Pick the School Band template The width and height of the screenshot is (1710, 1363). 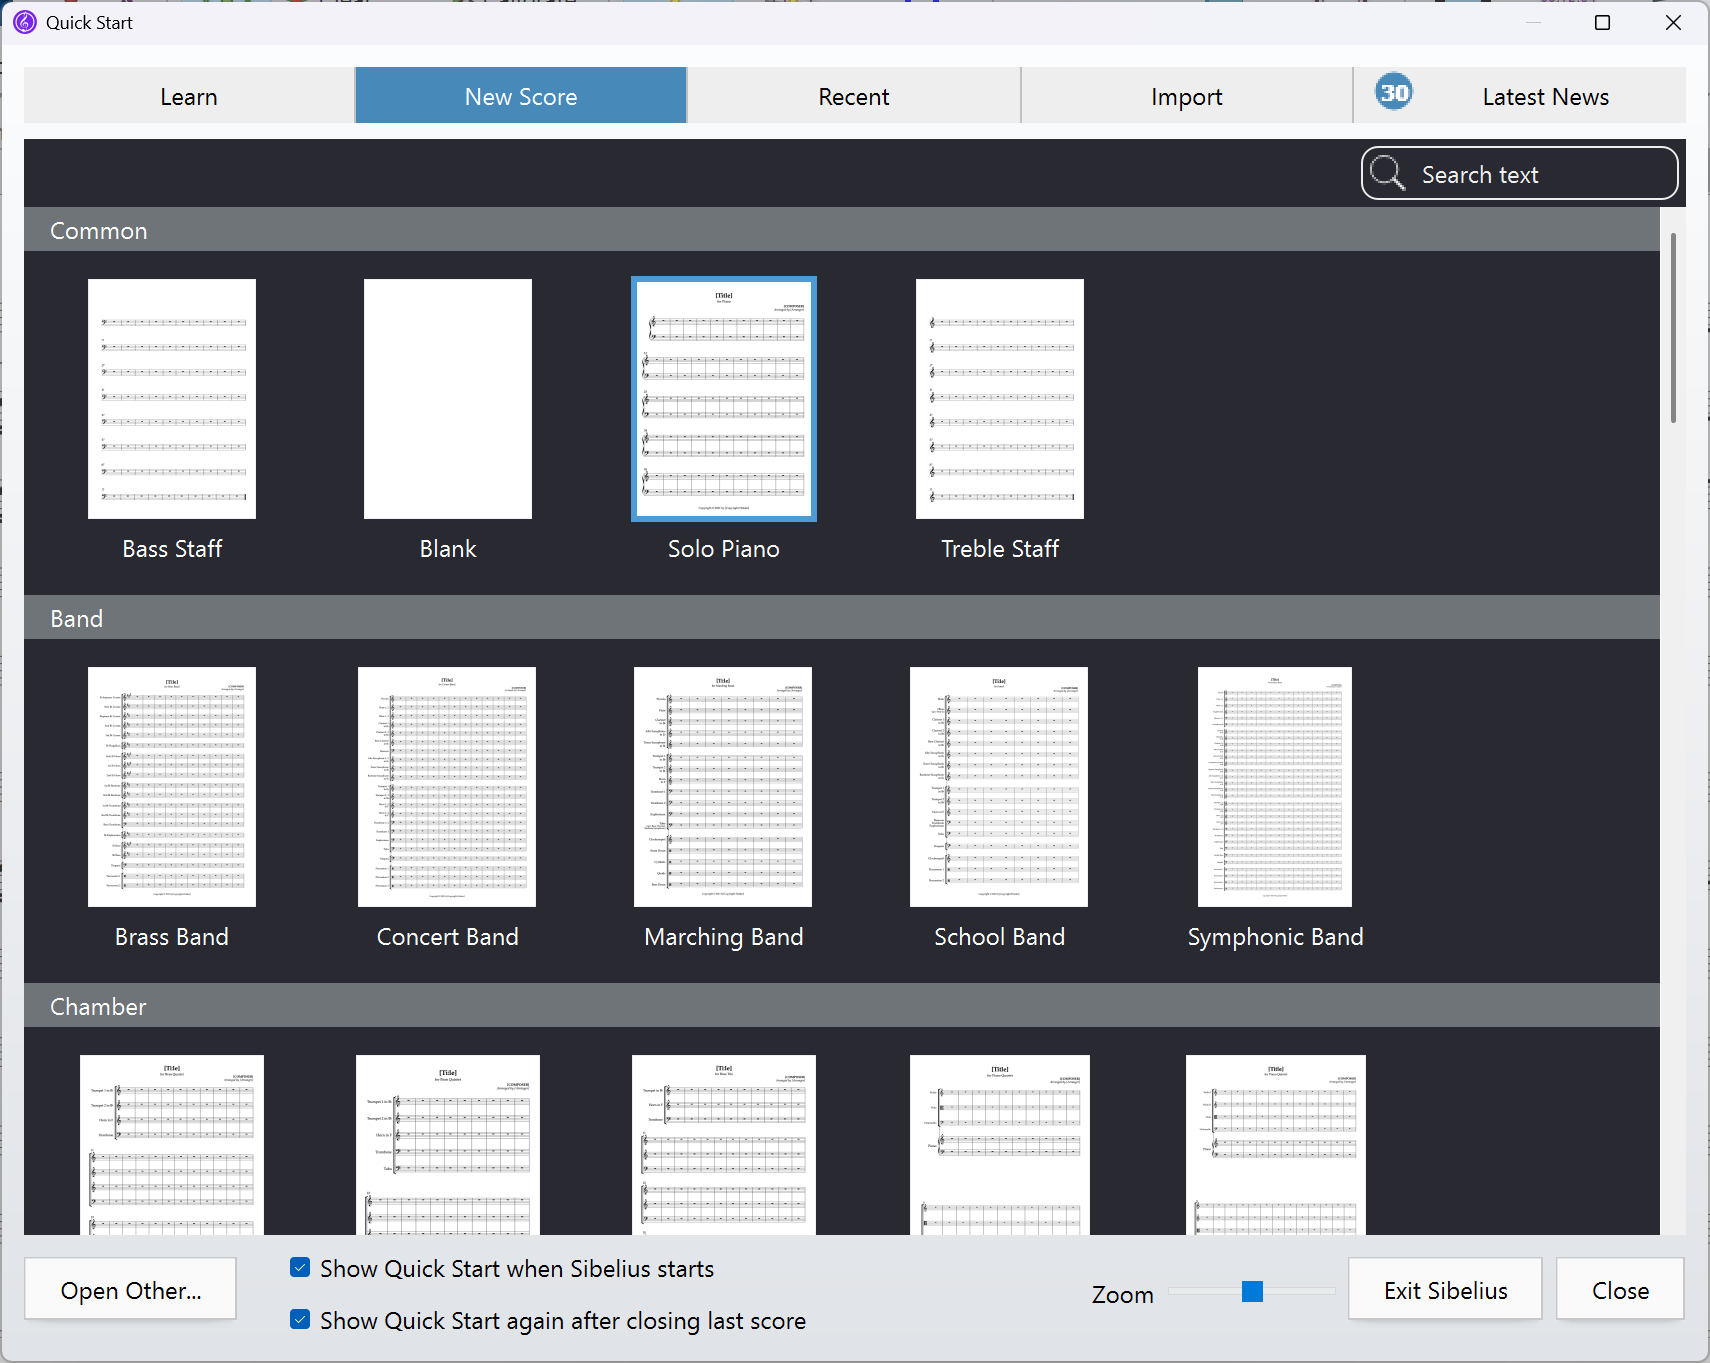point(999,787)
